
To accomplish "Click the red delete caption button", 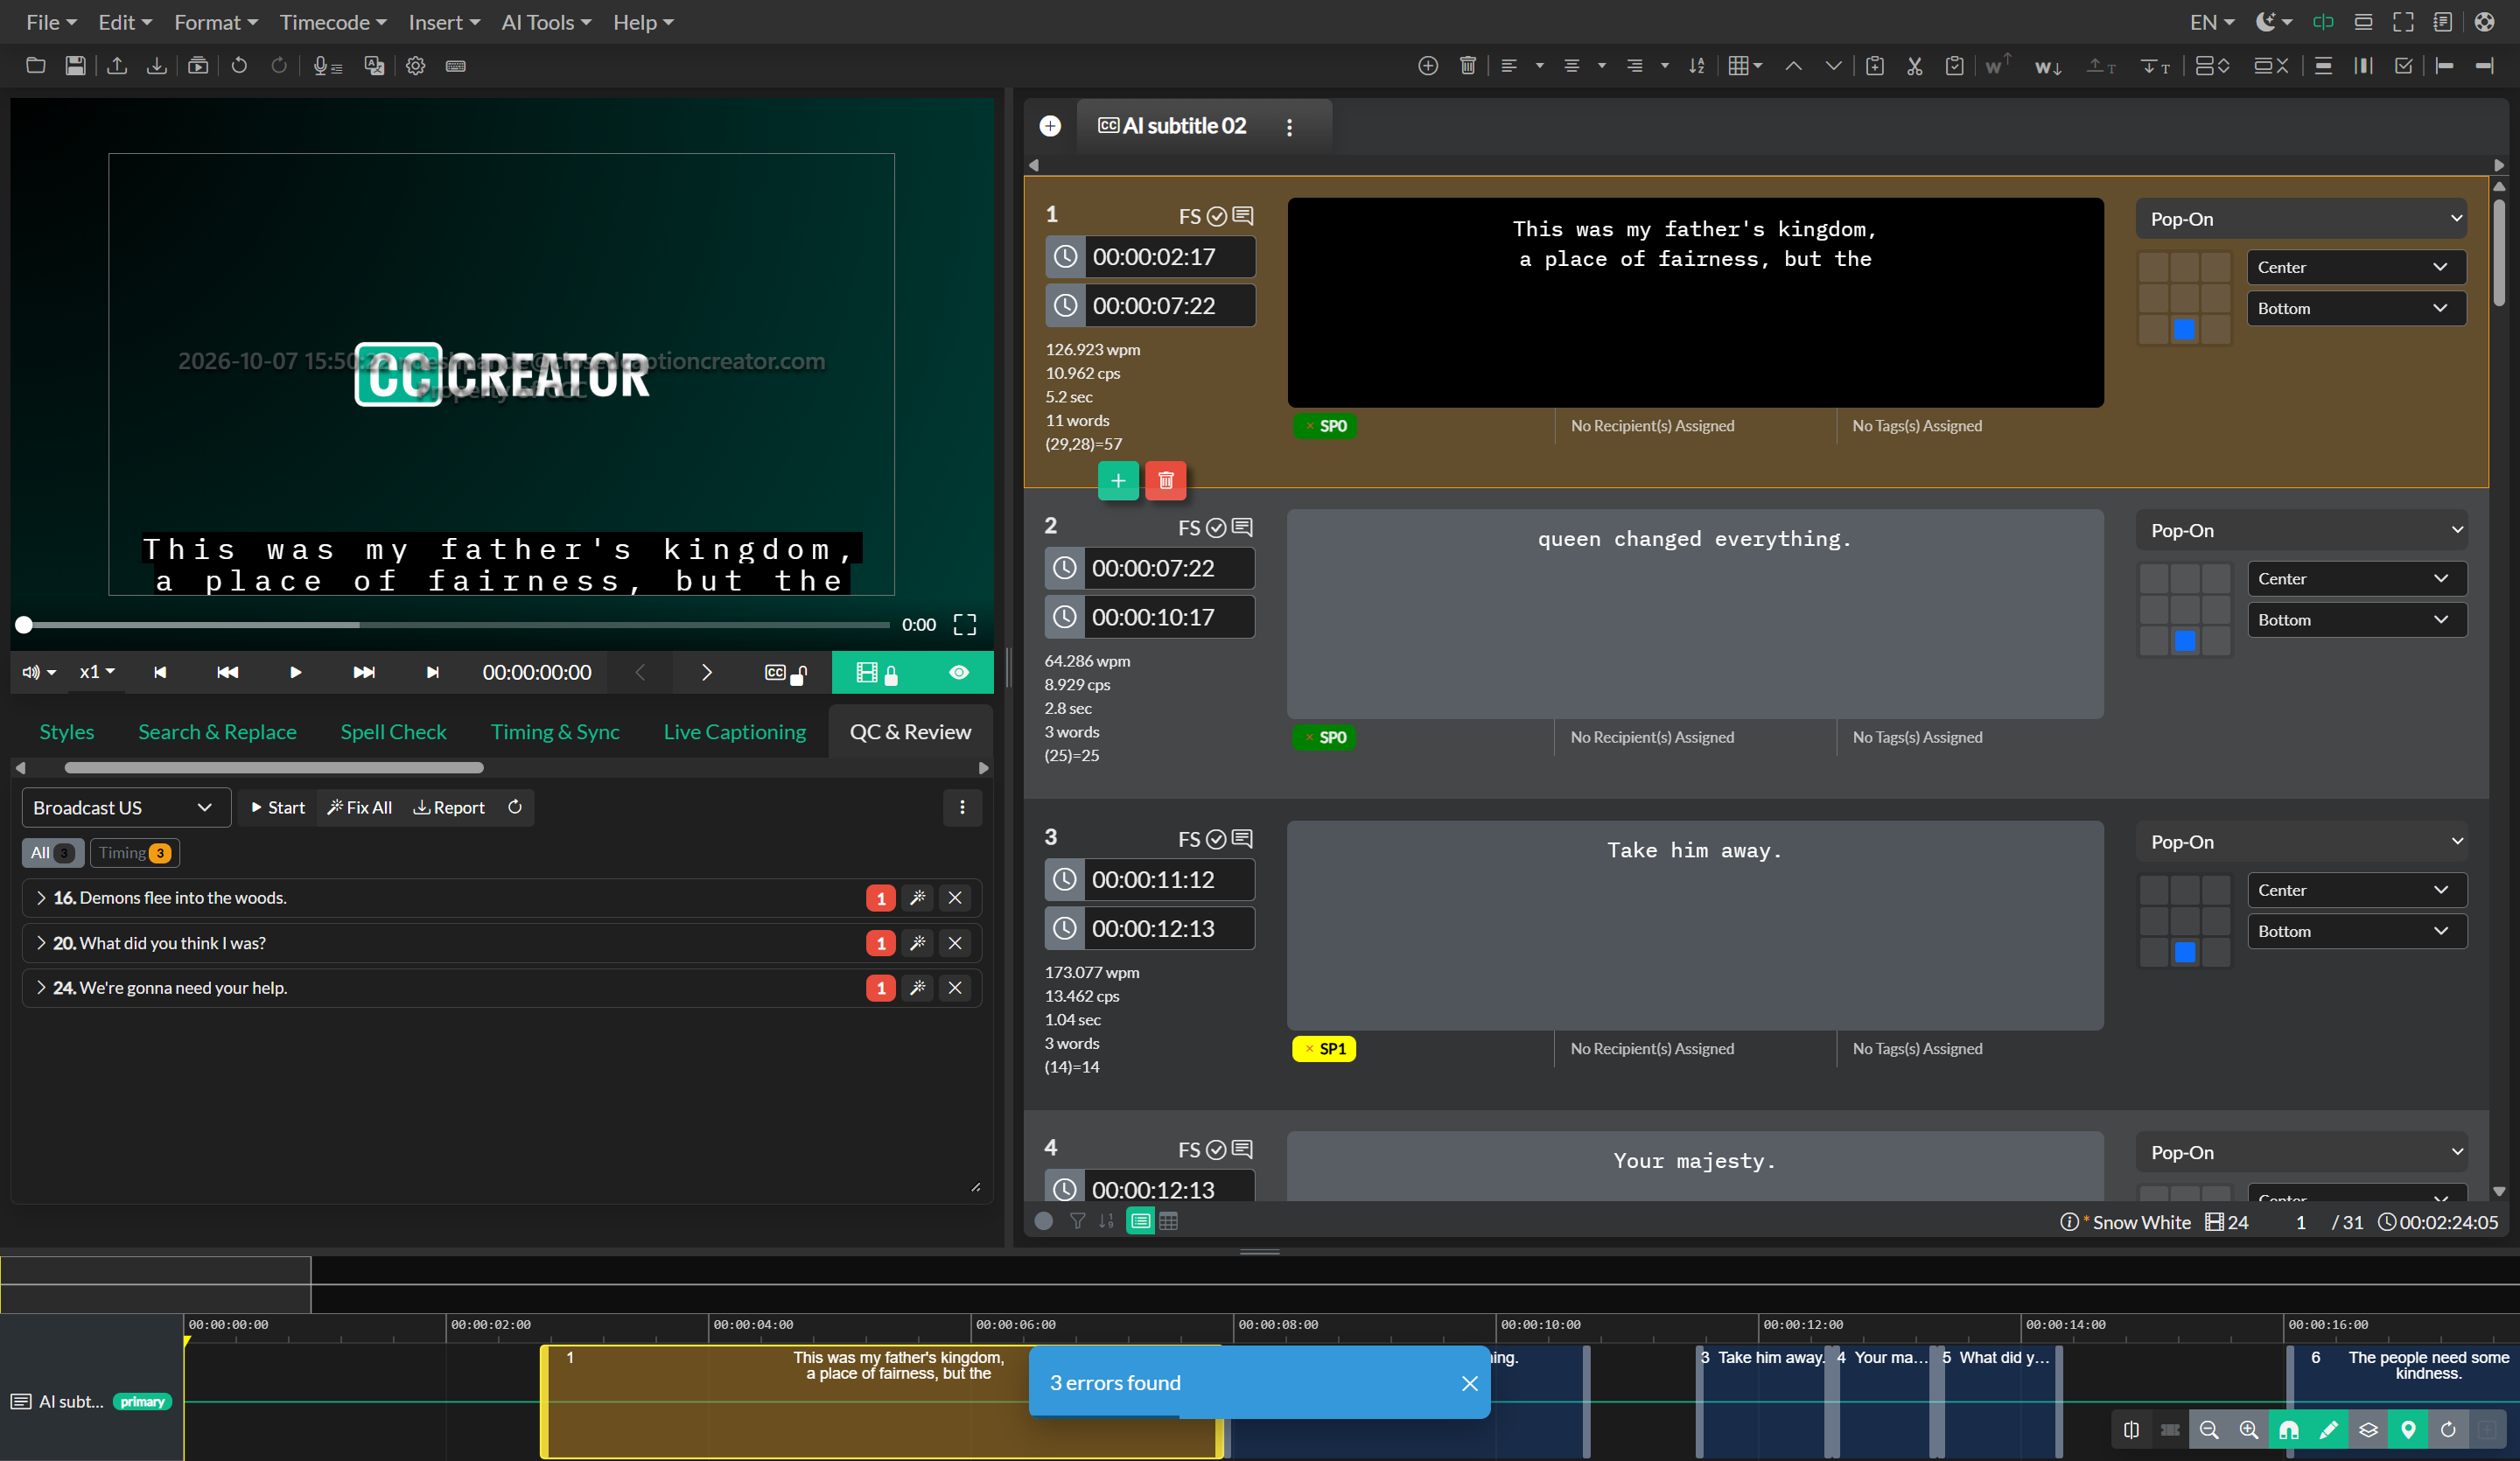I will click(x=1165, y=481).
